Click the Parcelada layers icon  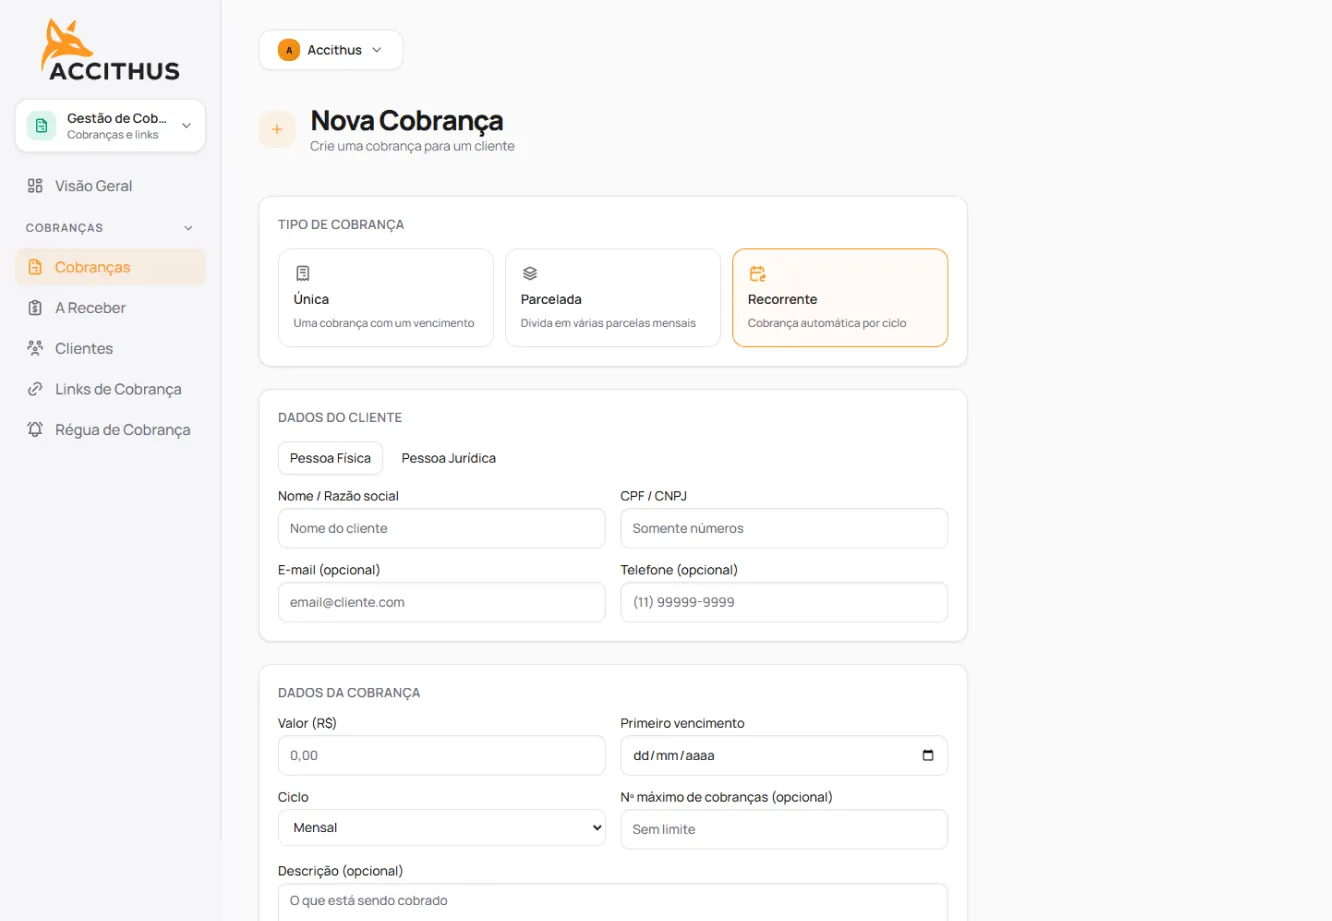[530, 273]
